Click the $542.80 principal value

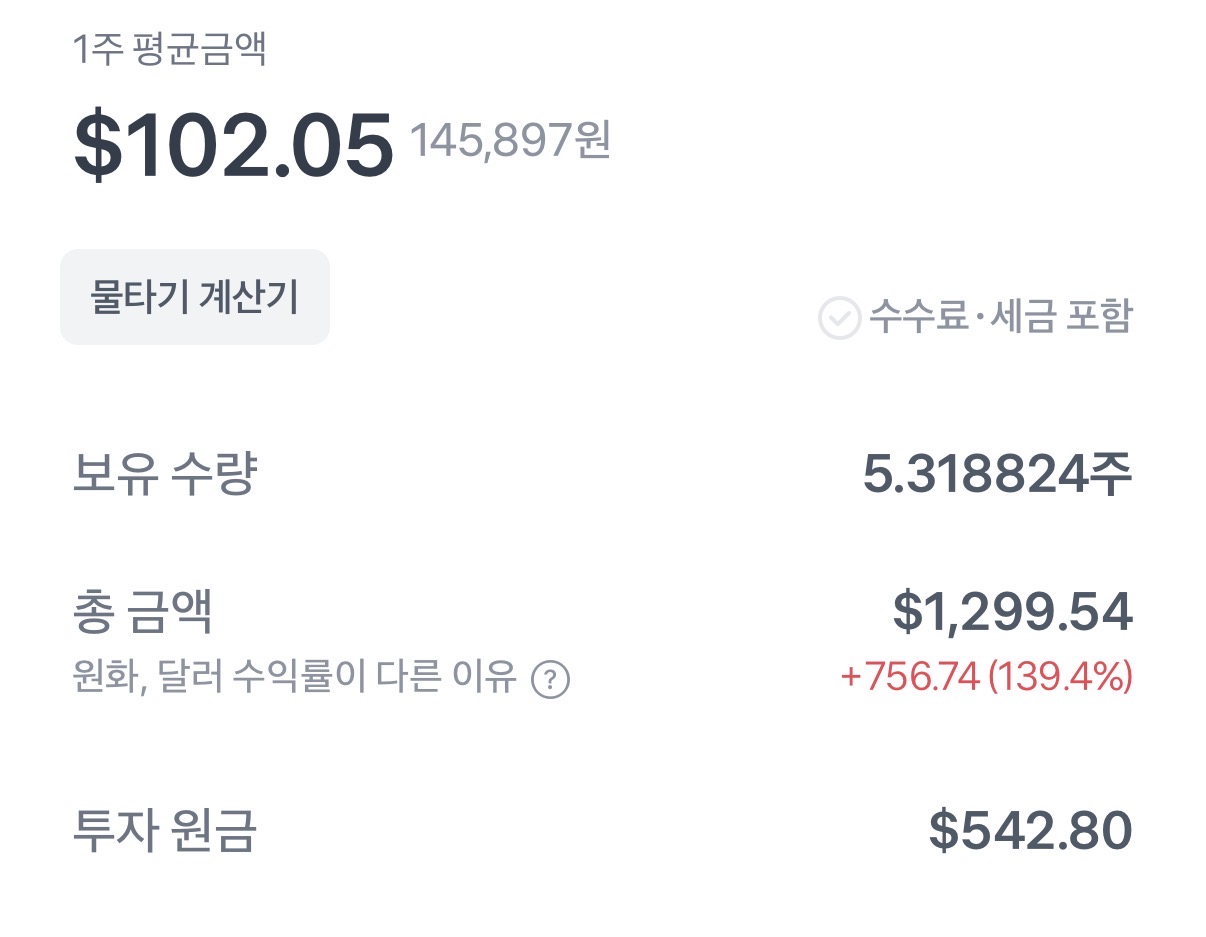click(1030, 831)
